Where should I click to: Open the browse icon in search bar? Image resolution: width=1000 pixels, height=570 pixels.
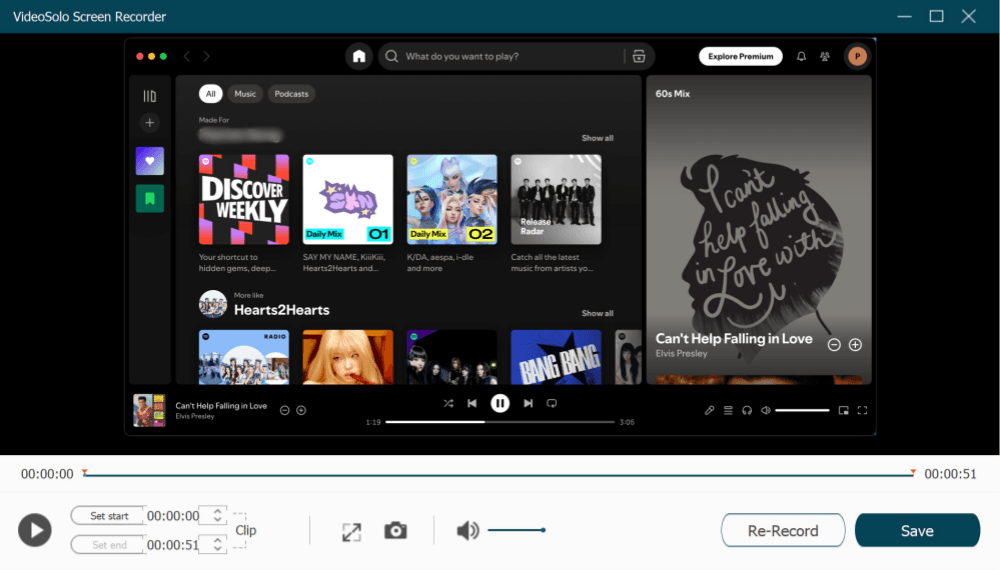[639, 56]
